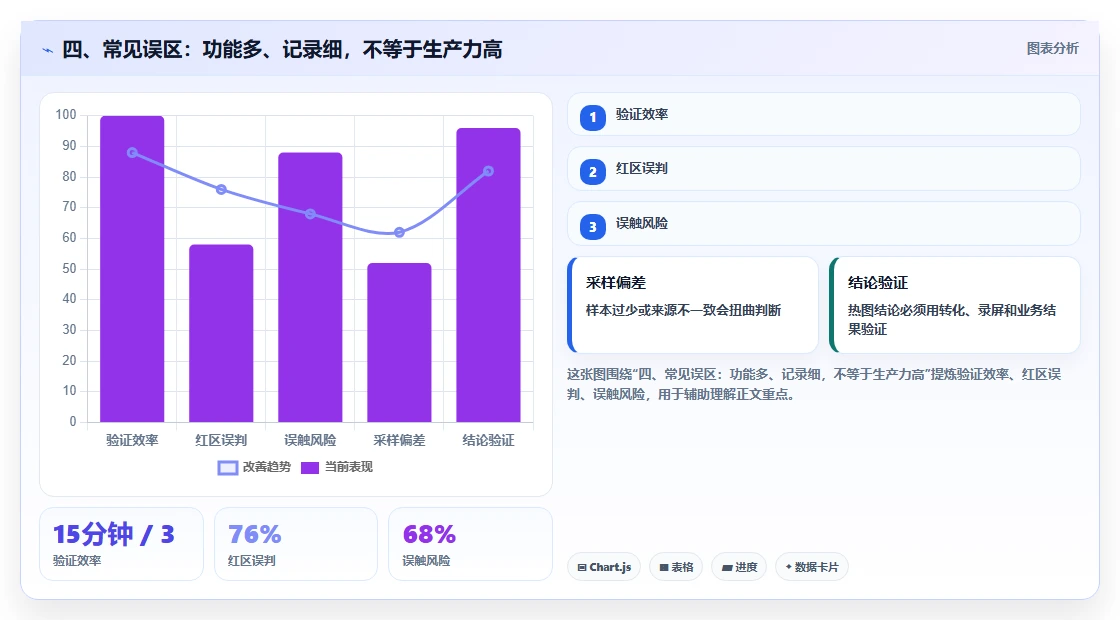
Task: Click the trend line point above 误触风险
Action: (x=310, y=214)
